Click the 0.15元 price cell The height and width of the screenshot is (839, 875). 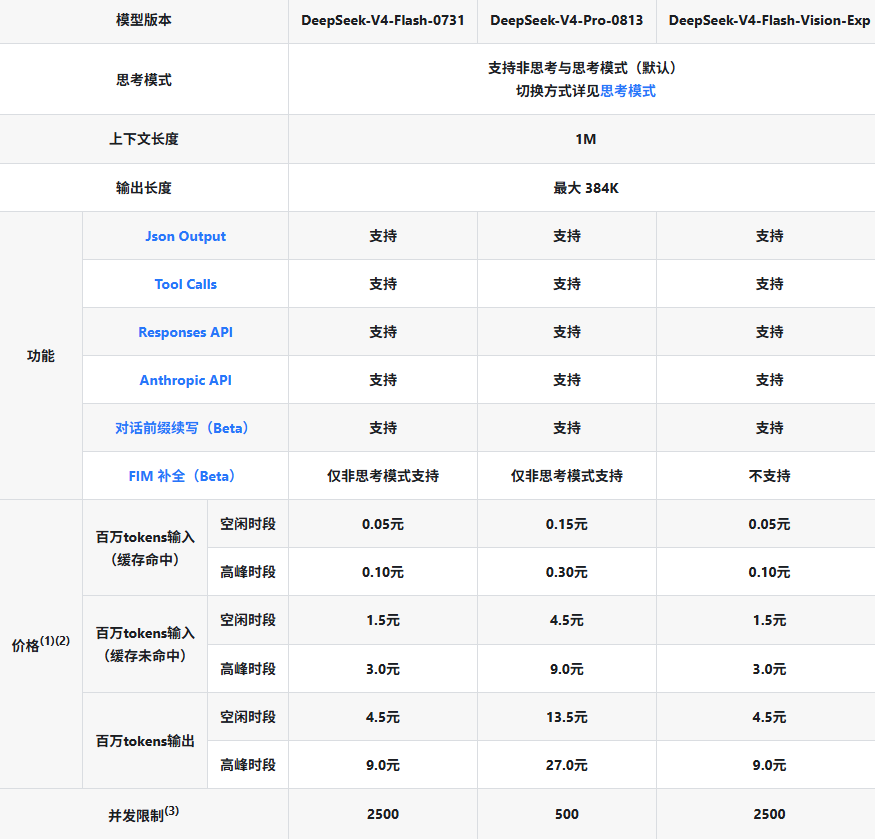(566, 524)
